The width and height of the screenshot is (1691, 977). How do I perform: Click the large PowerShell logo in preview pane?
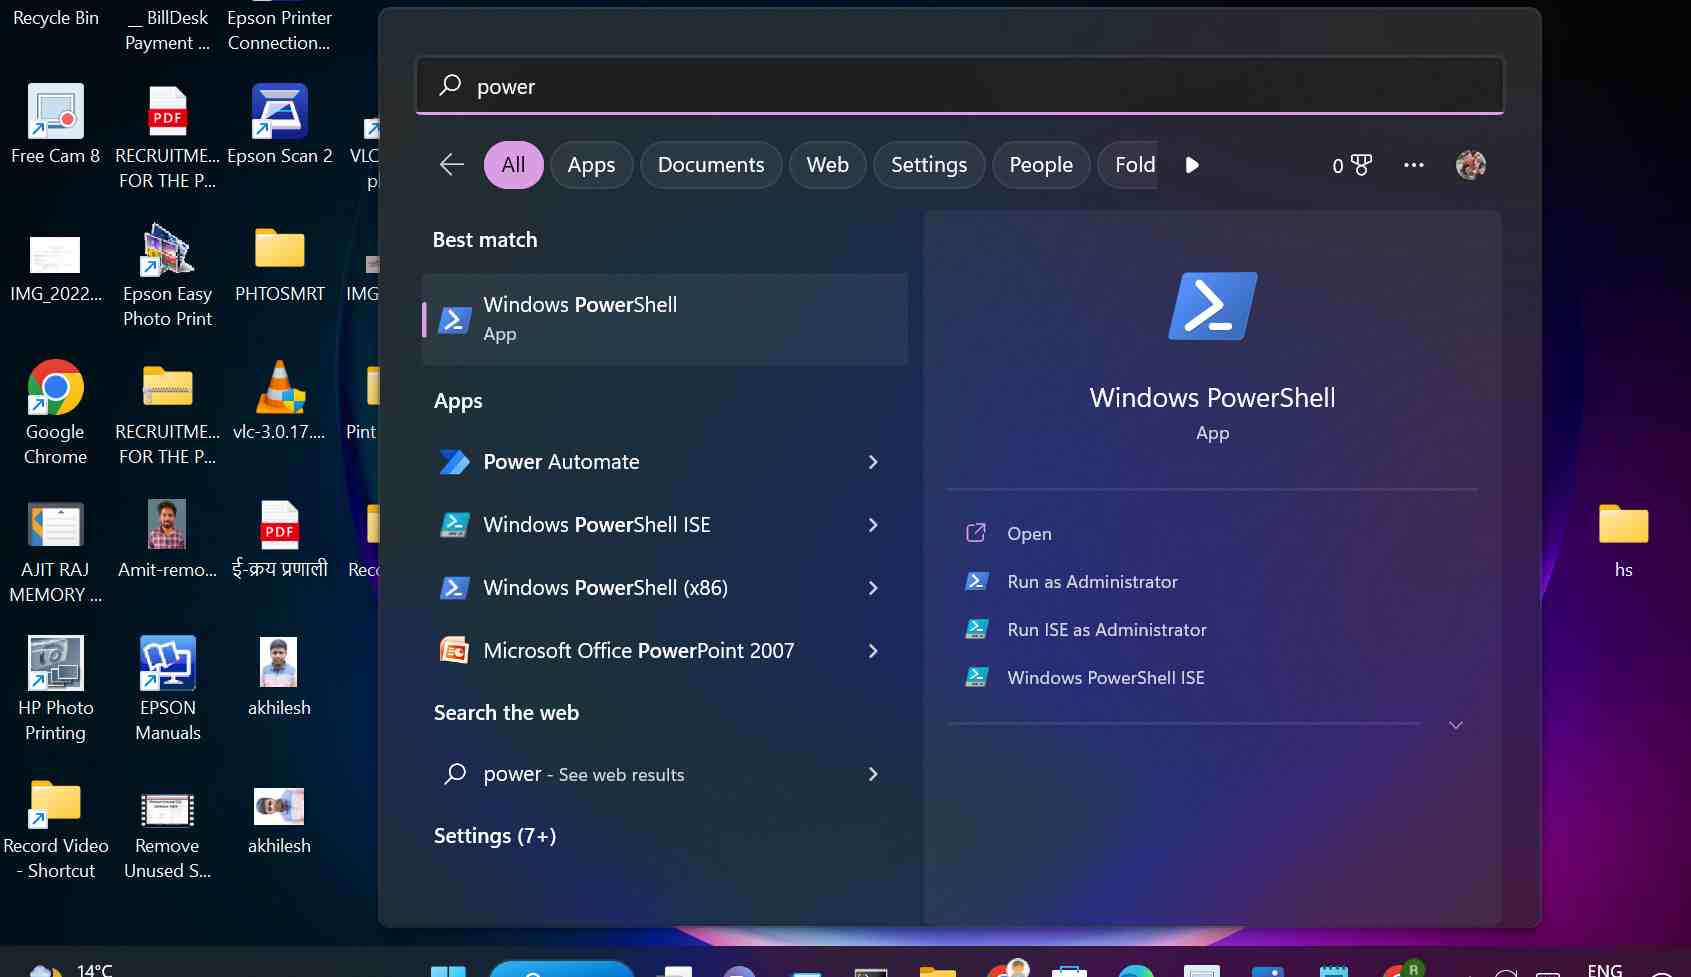pos(1212,306)
